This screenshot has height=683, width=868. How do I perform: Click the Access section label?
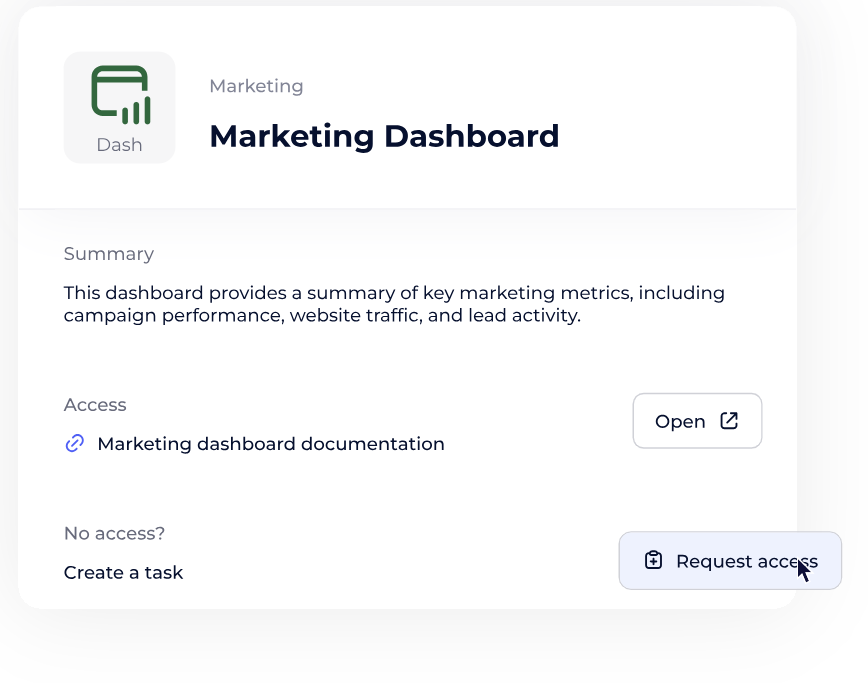coord(95,404)
